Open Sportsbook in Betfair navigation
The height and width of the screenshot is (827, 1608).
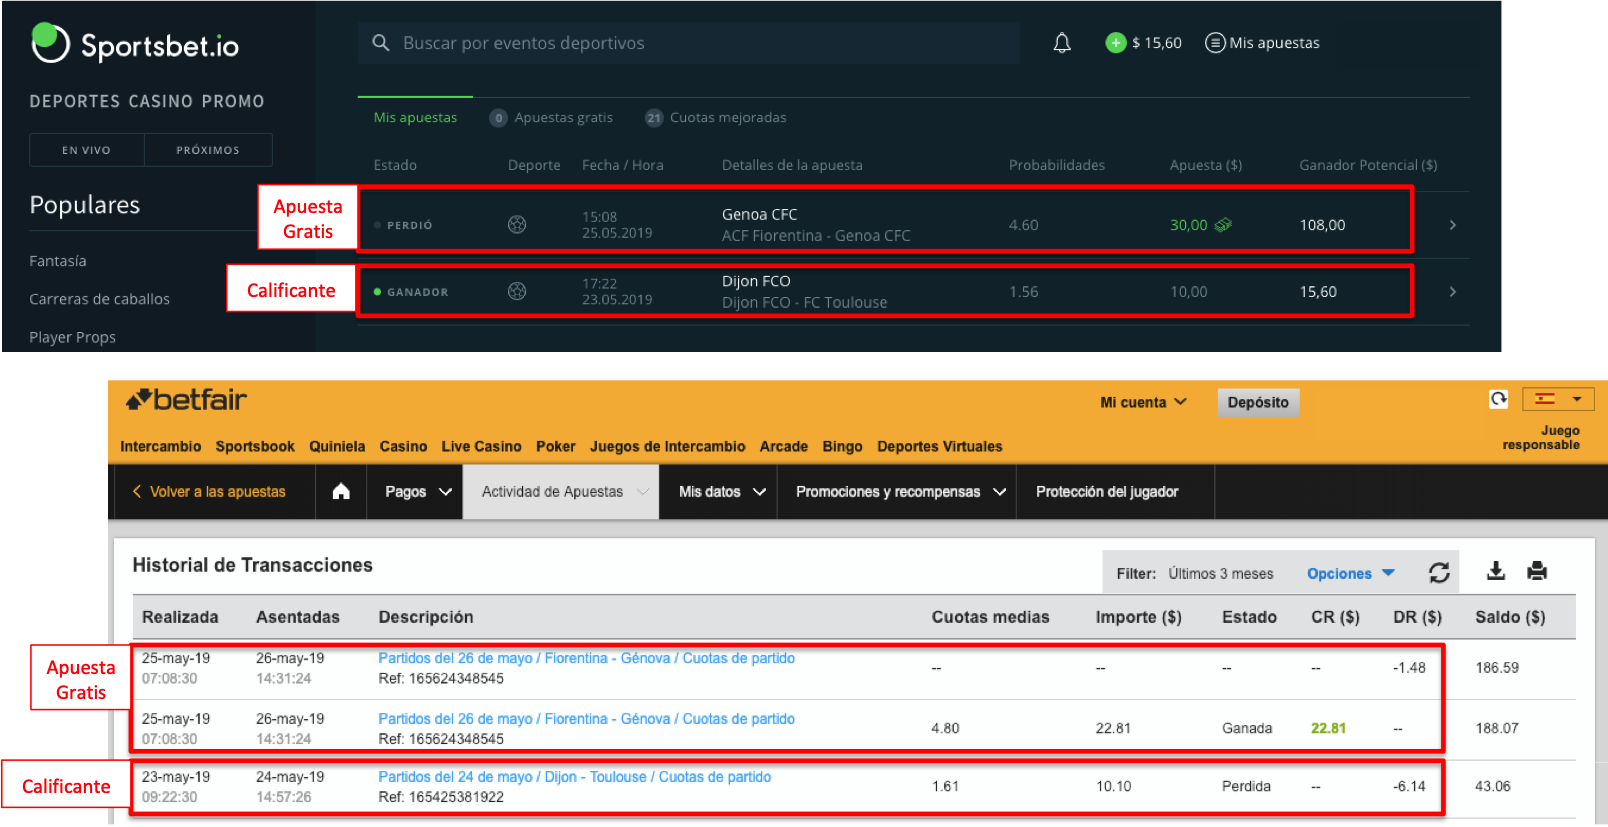[255, 446]
